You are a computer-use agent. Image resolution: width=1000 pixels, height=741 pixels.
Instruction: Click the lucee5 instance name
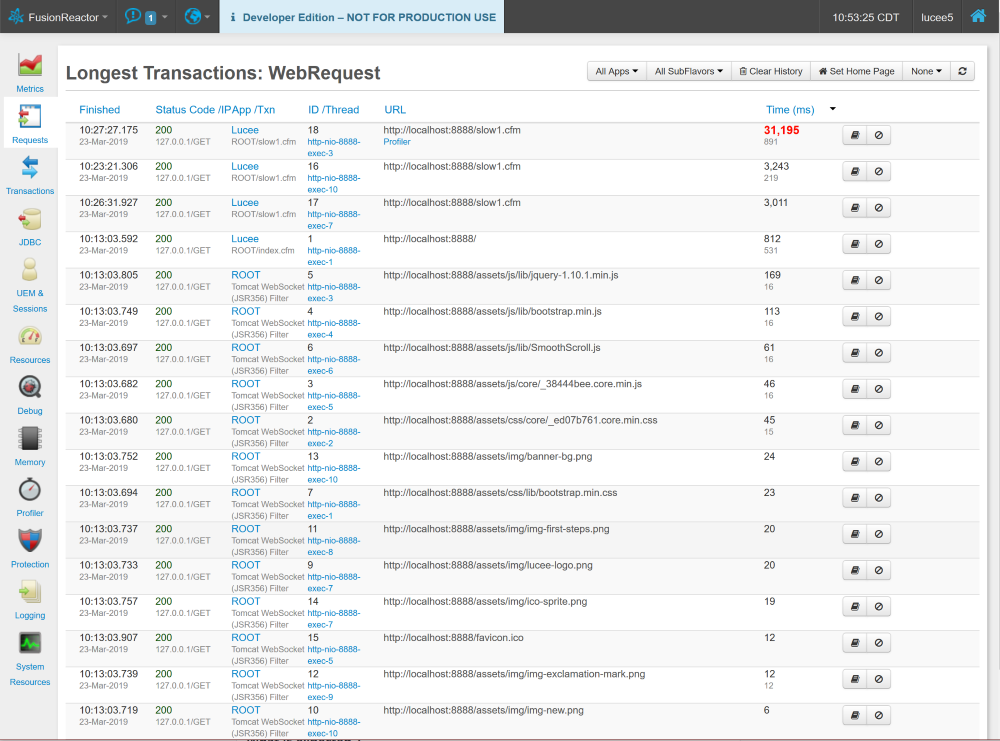point(937,17)
